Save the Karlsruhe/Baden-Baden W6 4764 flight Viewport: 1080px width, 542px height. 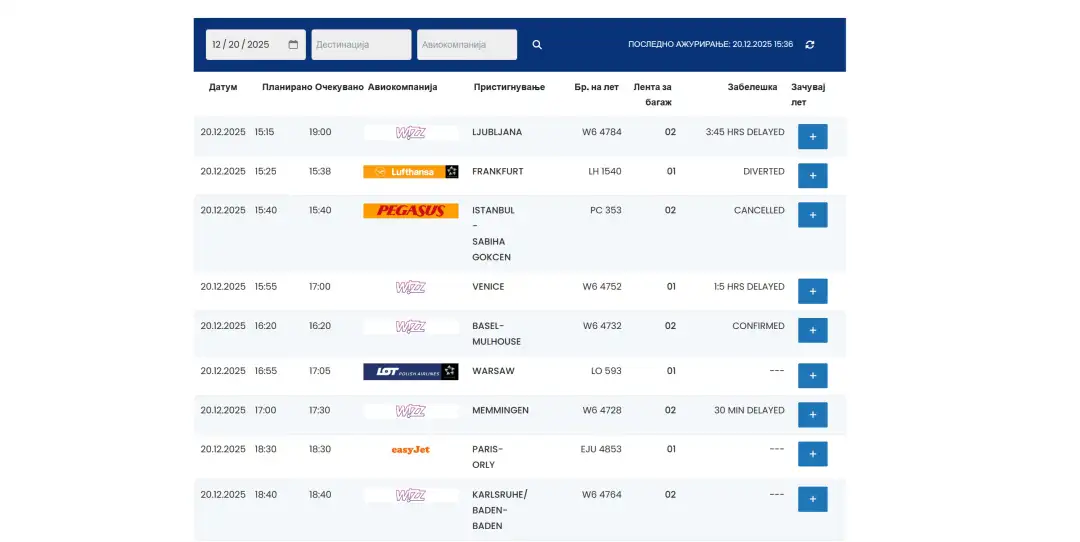coord(812,499)
